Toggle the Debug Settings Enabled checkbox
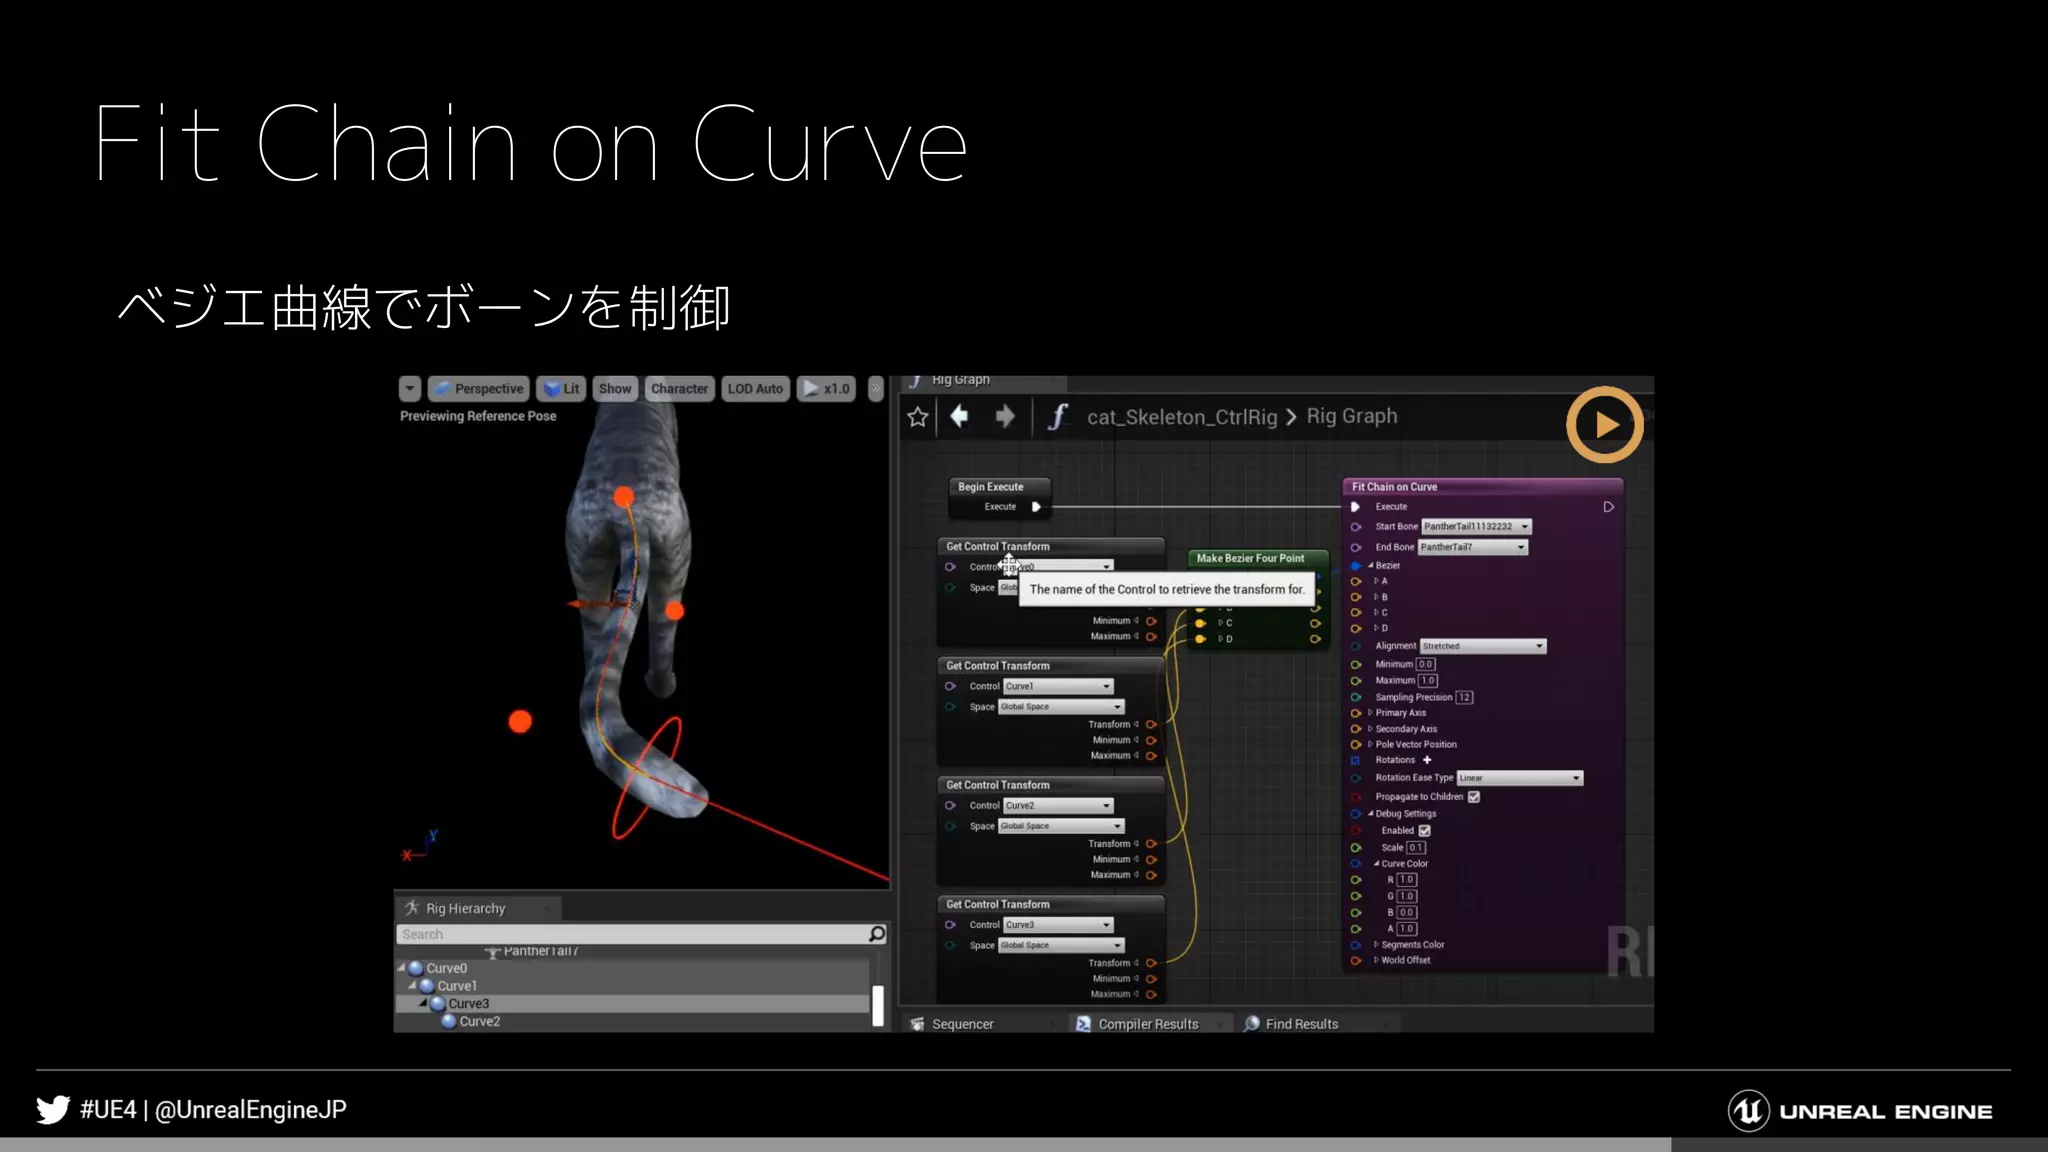Image resolution: width=2048 pixels, height=1152 pixels. click(x=1425, y=831)
